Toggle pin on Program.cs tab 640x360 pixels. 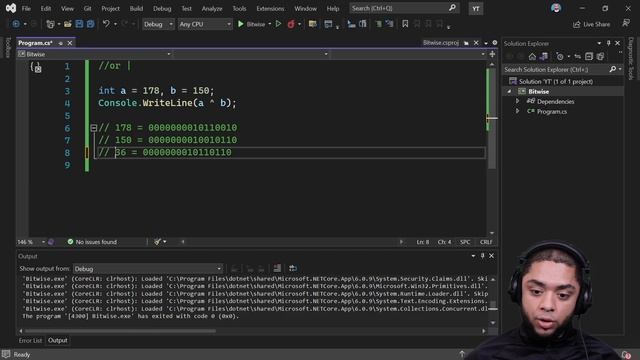[x=61, y=43]
